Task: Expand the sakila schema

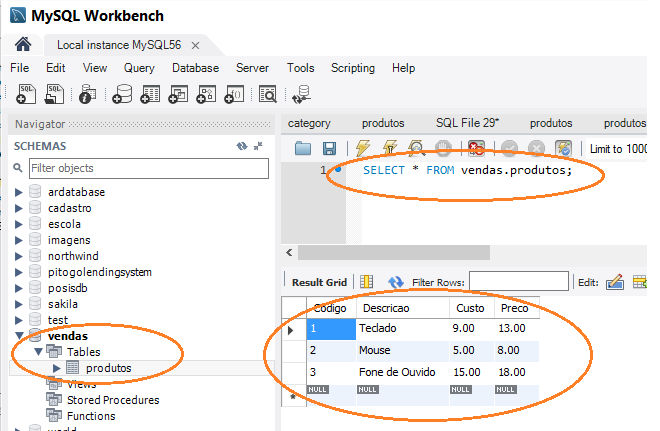Action: 19,304
